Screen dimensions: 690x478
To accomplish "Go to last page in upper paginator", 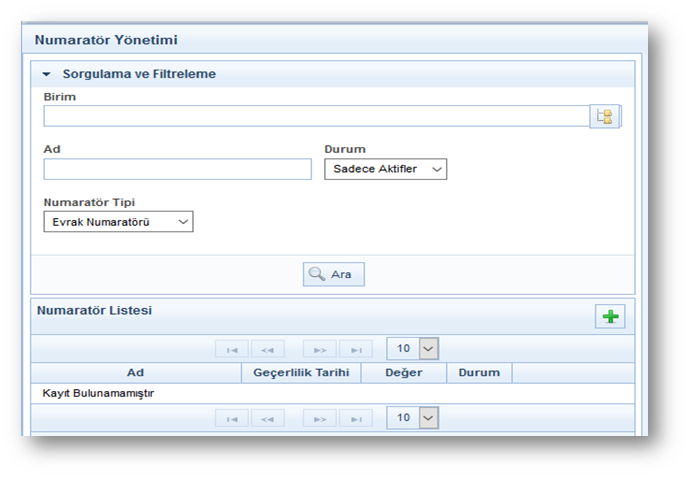I will click(x=356, y=349).
